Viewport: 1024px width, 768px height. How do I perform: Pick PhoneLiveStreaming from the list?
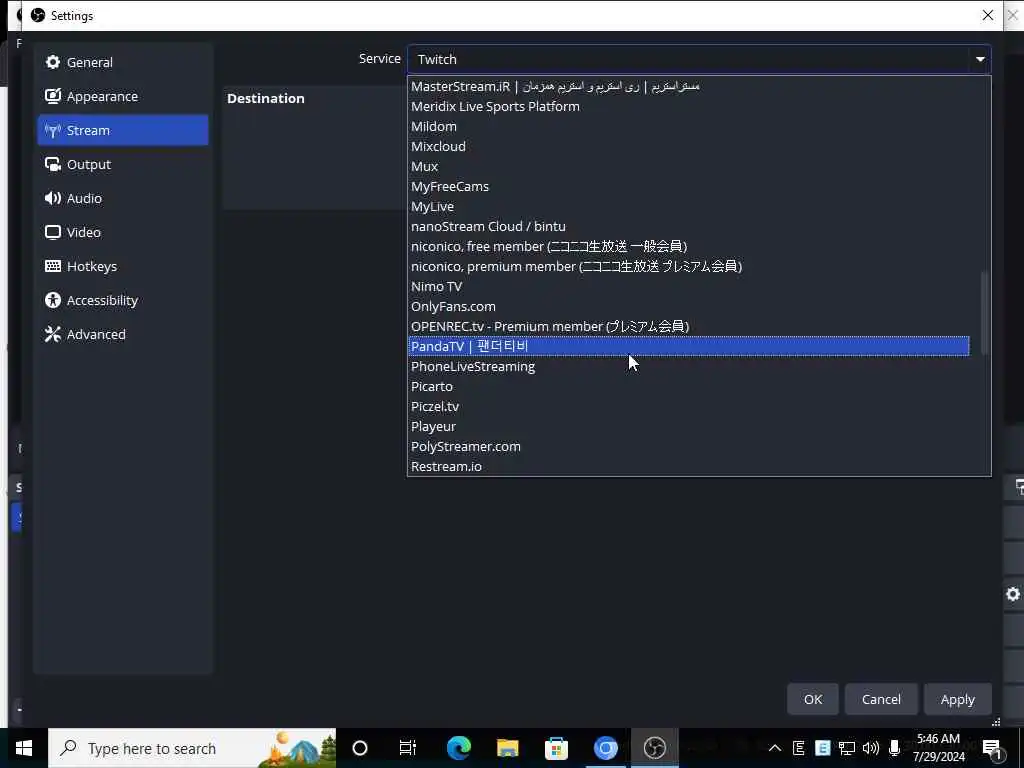click(689, 366)
